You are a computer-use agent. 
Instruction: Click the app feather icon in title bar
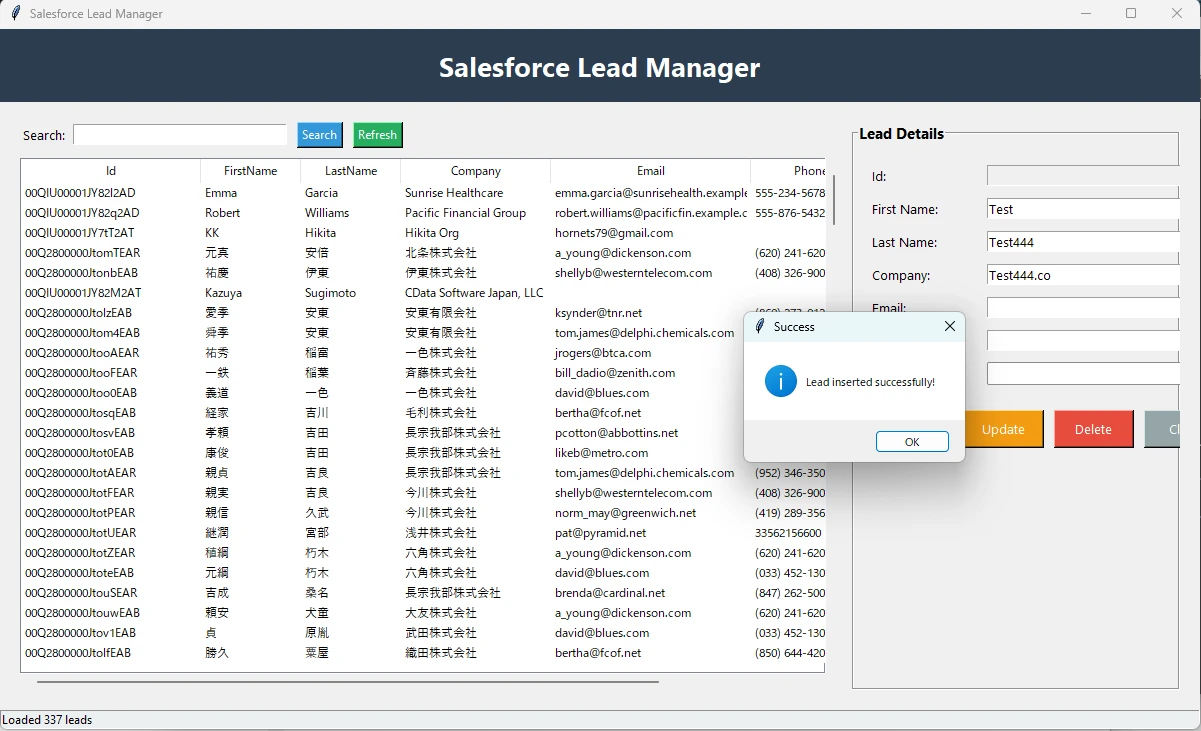click(15, 14)
